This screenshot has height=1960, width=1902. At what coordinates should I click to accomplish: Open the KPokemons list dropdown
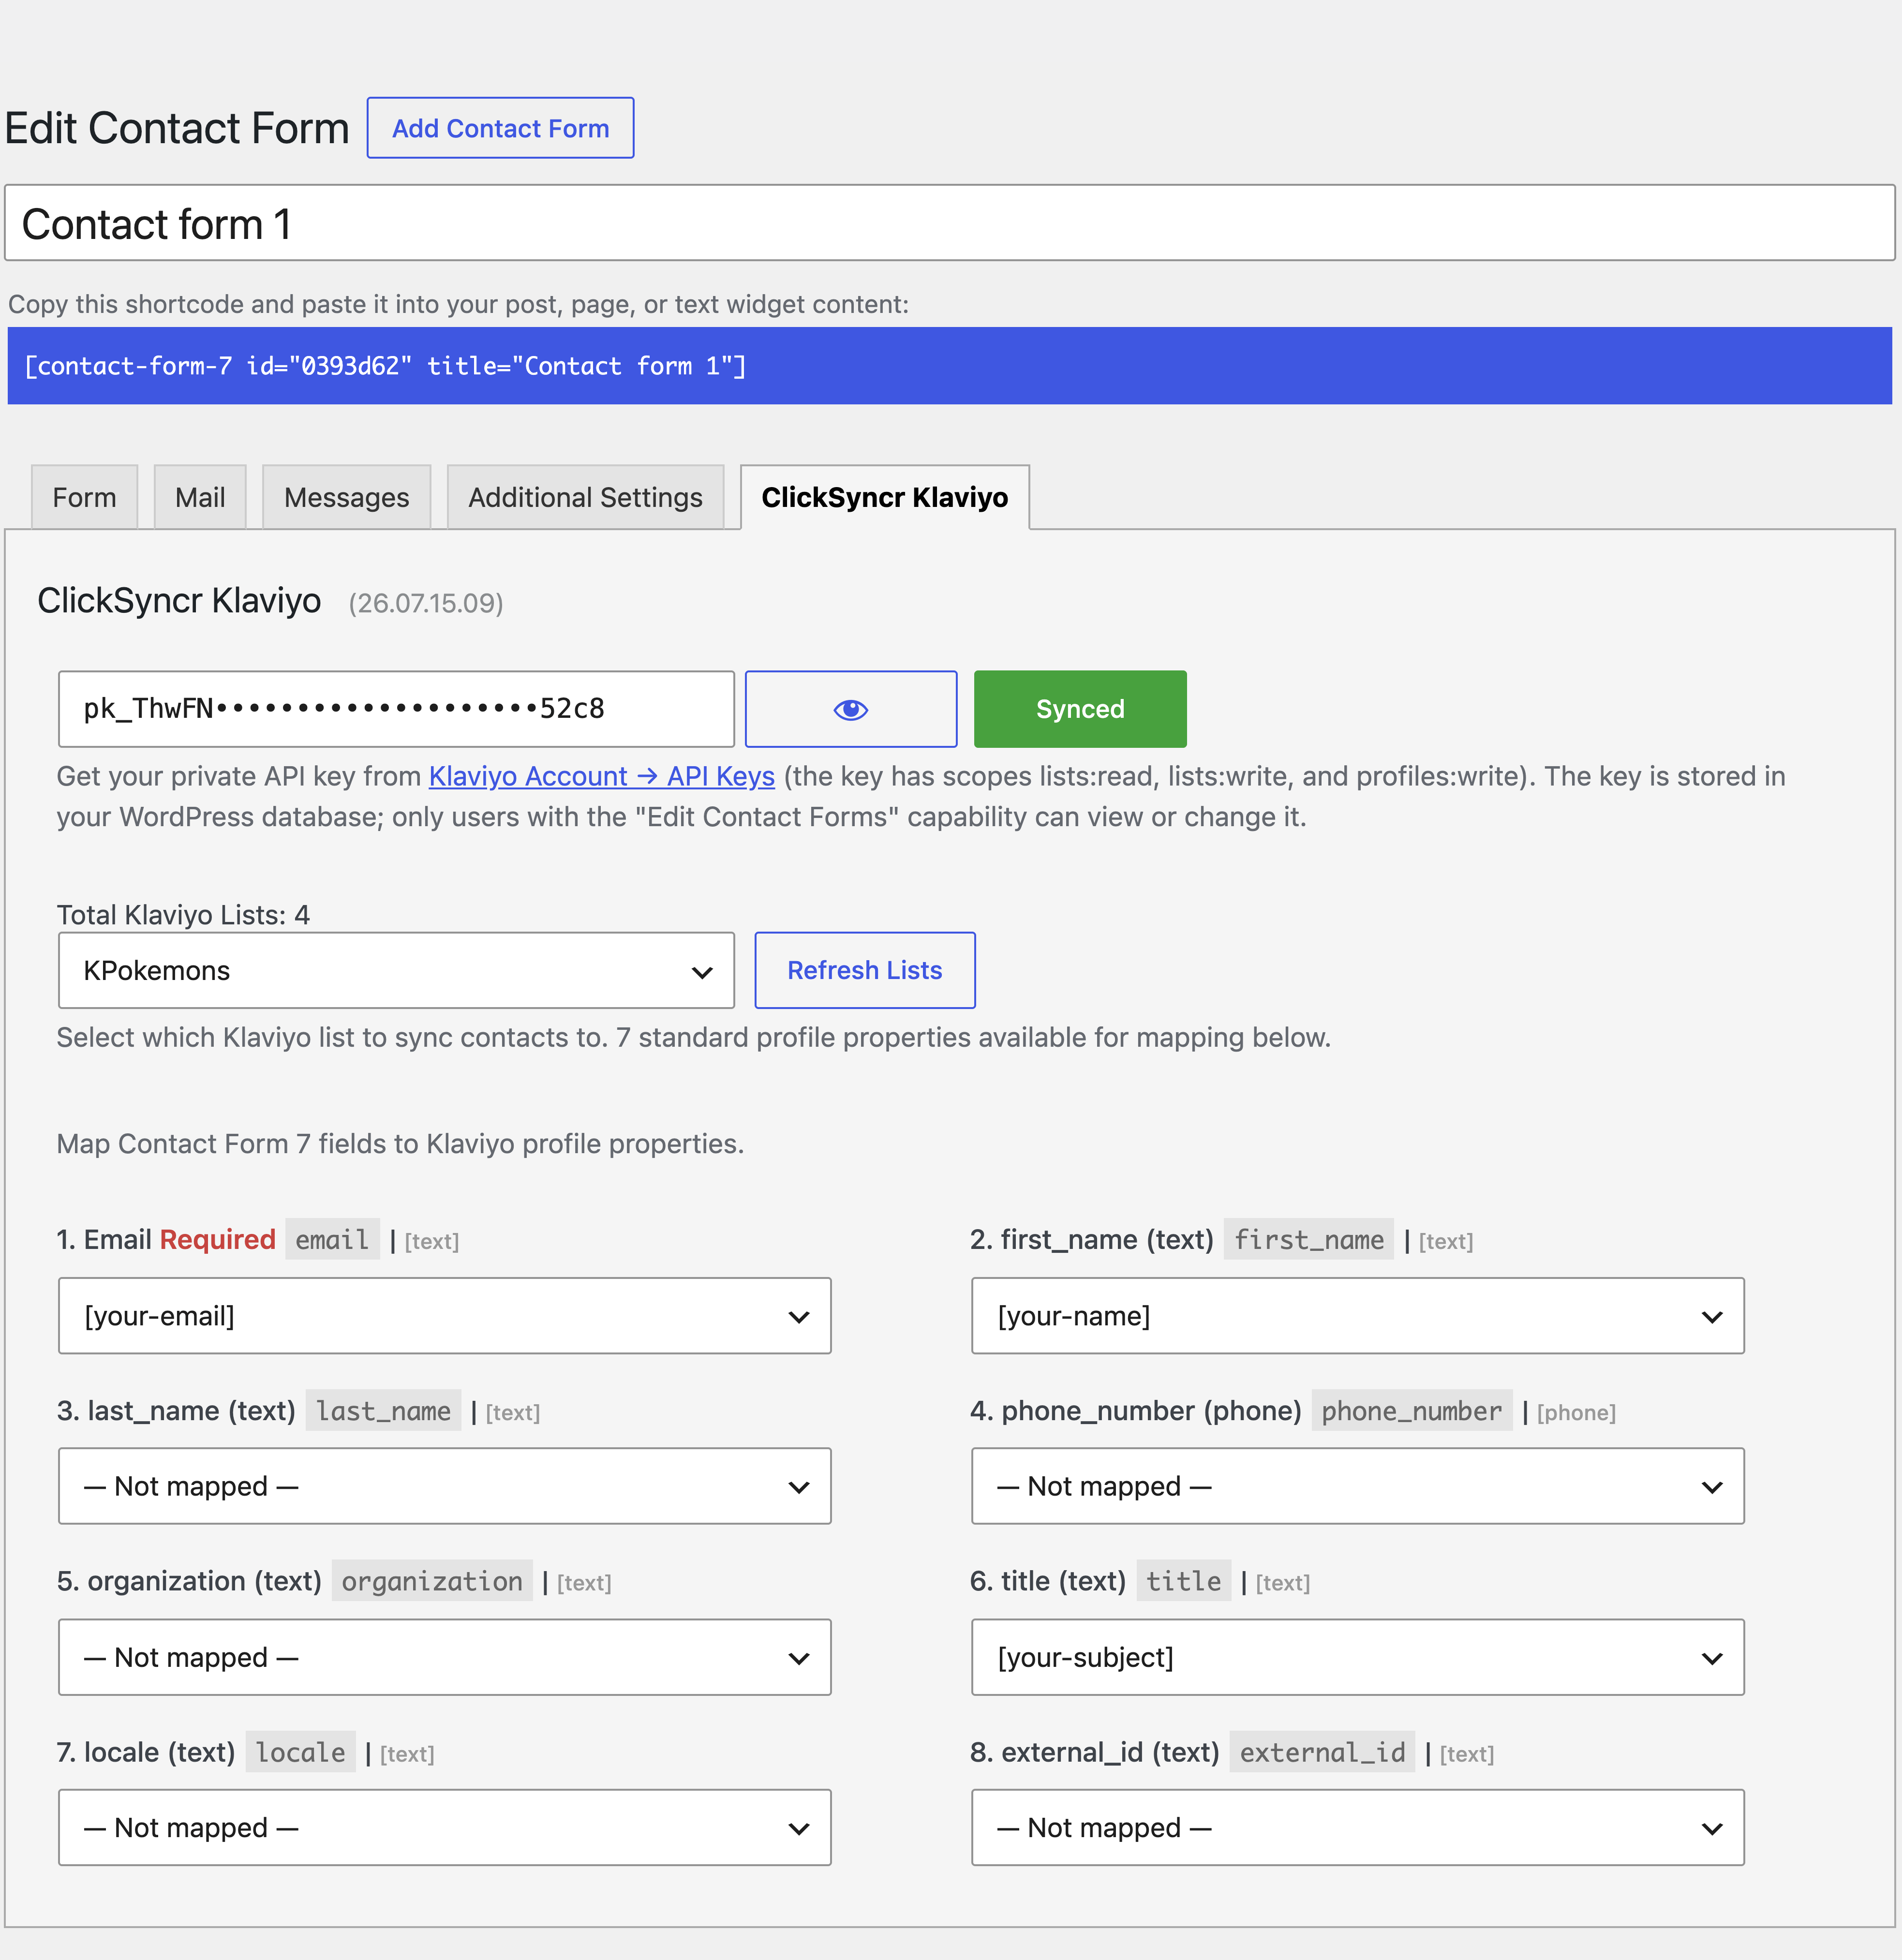point(397,970)
